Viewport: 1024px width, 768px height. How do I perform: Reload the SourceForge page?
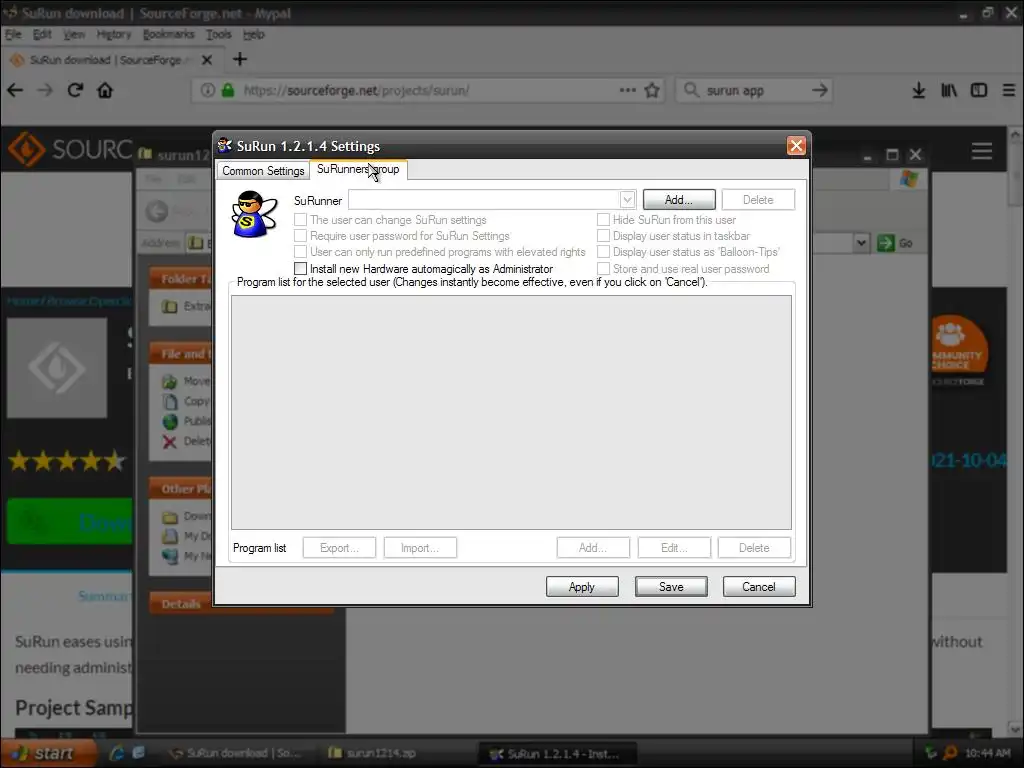click(x=75, y=90)
